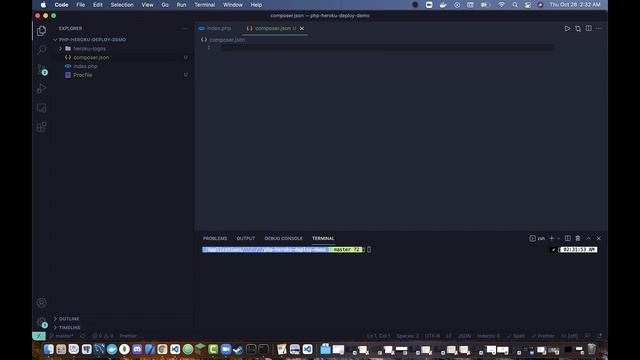Viewport: 640px width, 360px height.
Task: Open the Go menu
Action: pos(165,5)
